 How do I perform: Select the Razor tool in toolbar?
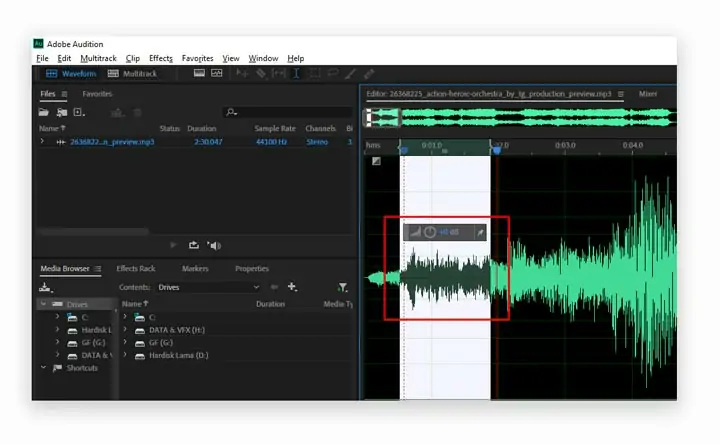pyautogui.click(x=261, y=73)
